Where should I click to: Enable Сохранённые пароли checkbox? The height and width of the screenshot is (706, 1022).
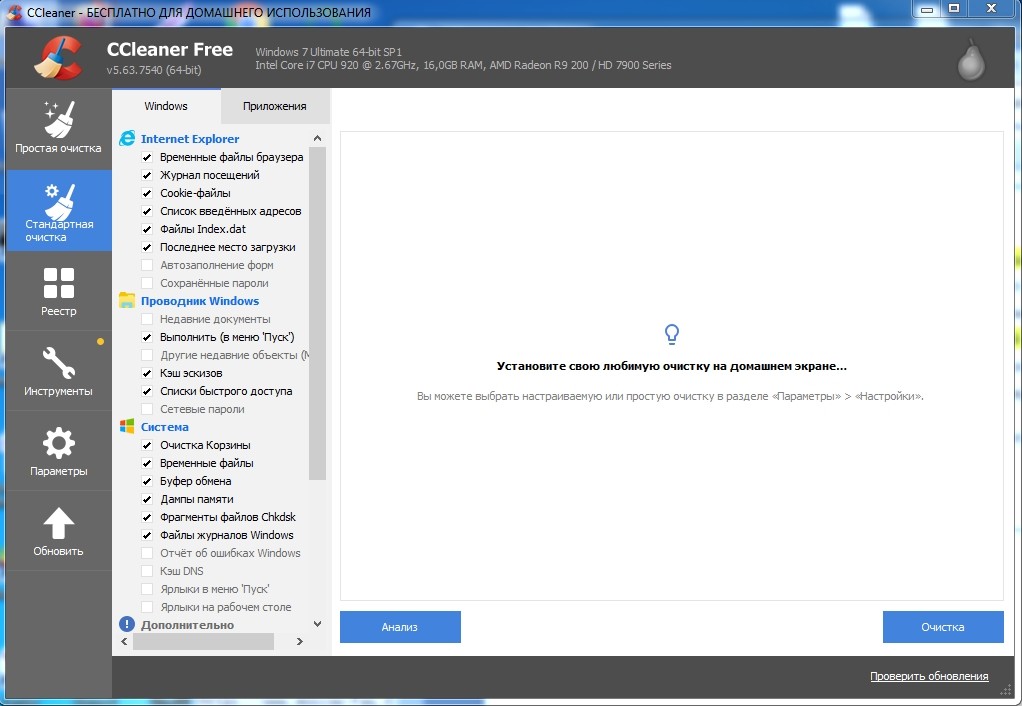coord(147,283)
